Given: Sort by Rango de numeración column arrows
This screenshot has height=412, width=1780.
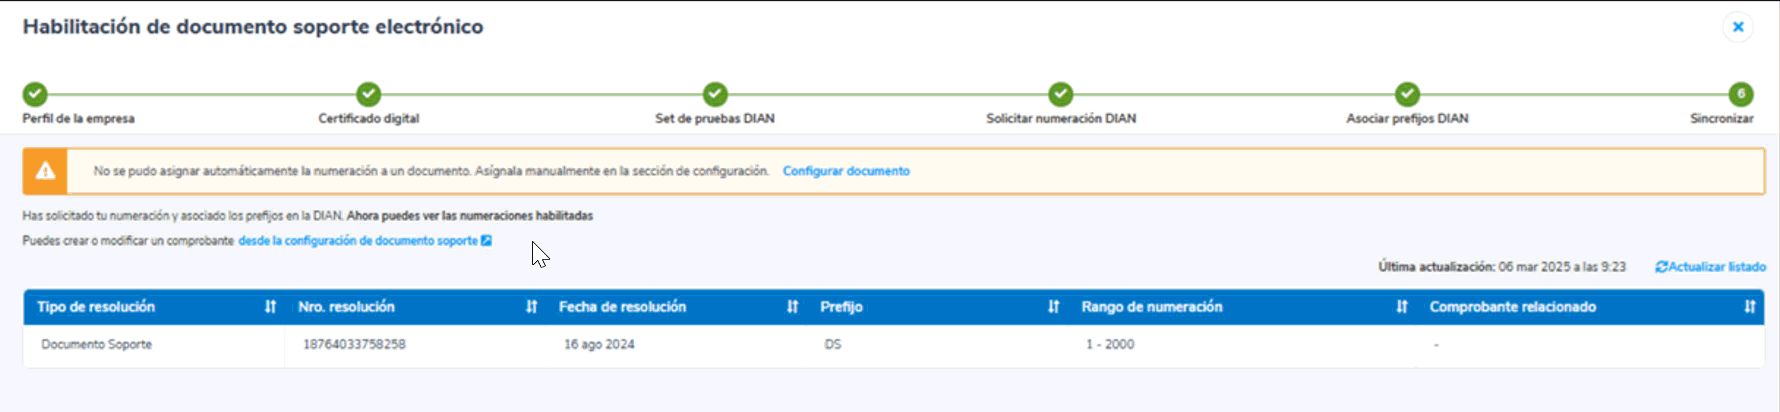Looking at the screenshot, I should (x=1402, y=307).
